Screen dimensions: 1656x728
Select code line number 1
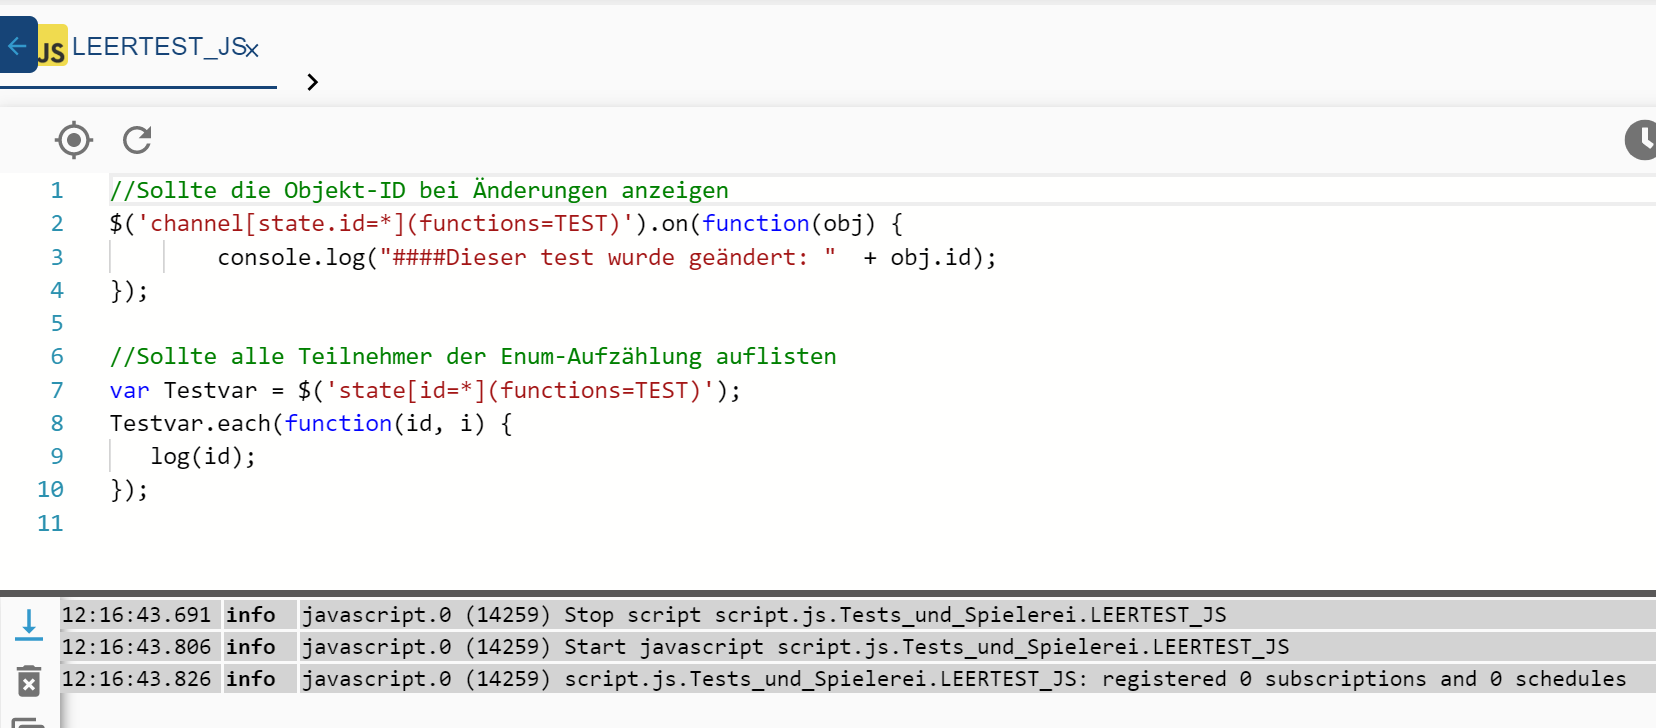[x=57, y=190]
